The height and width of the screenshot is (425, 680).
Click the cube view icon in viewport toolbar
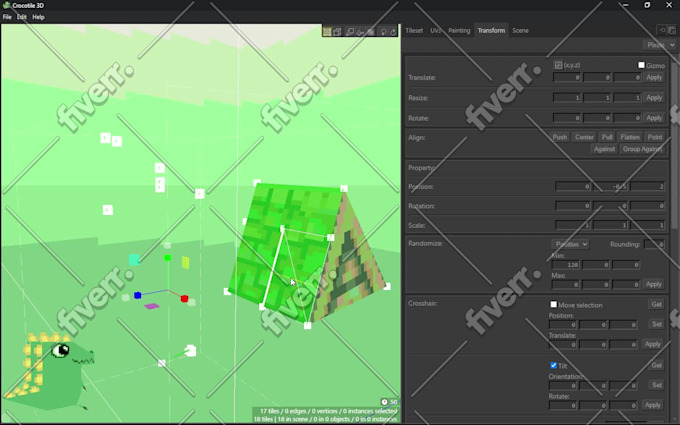pos(337,32)
